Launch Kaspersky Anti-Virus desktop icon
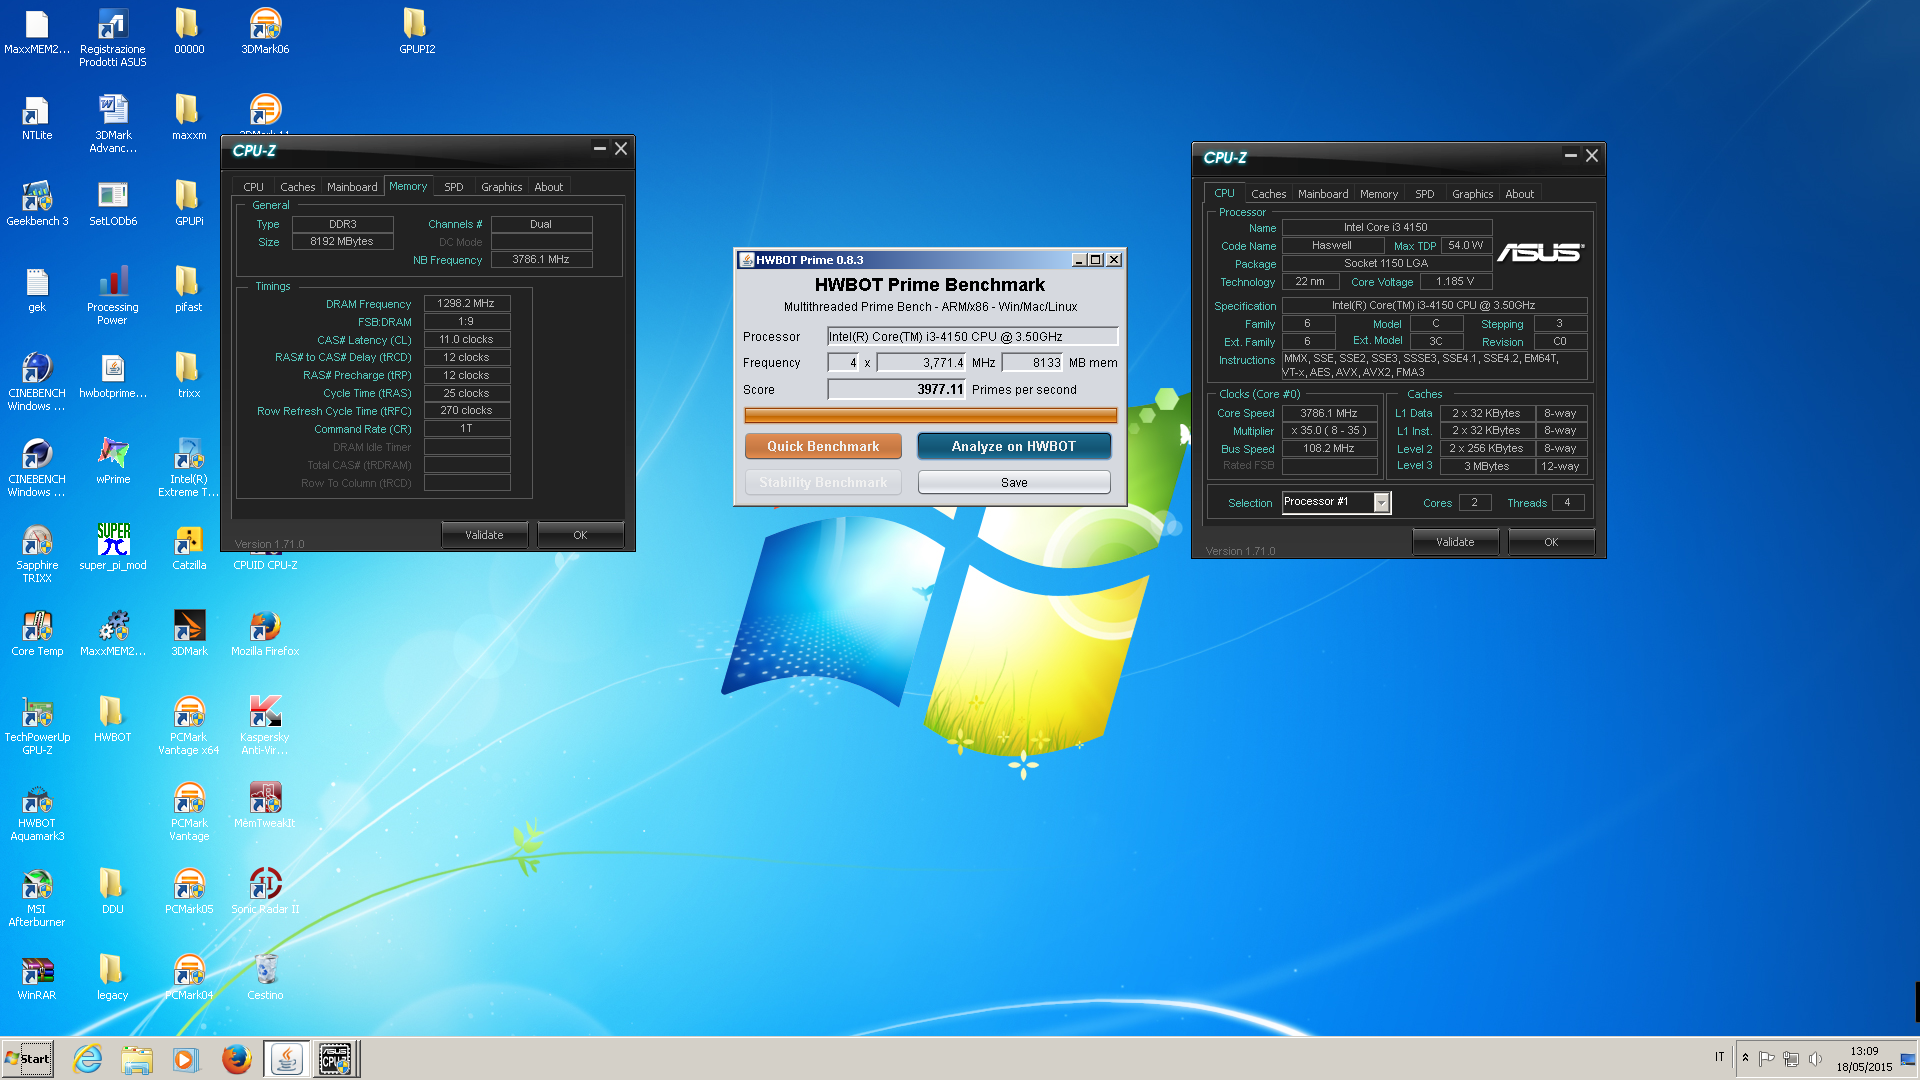 265,725
